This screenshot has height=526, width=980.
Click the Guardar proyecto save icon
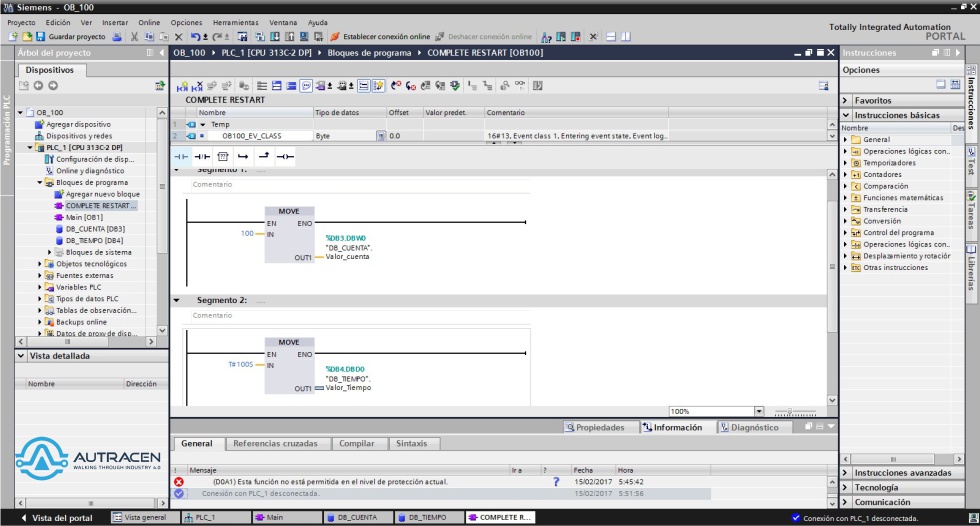[x=41, y=37]
